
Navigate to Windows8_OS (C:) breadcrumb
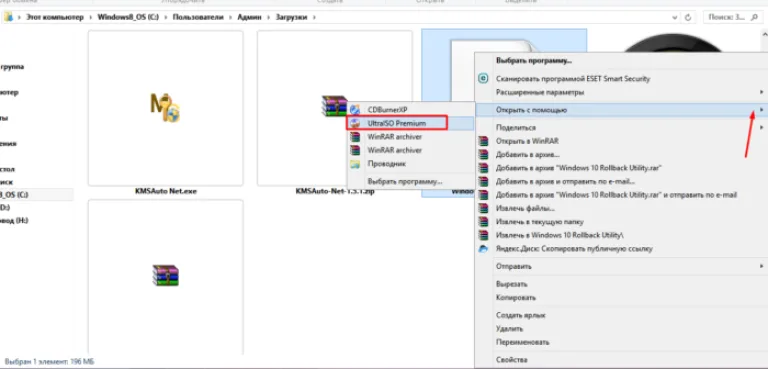(127, 17)
